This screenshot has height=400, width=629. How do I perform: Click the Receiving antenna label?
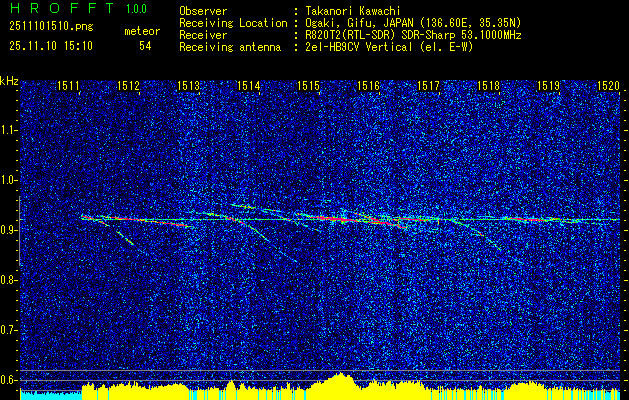tap(230, 47)
